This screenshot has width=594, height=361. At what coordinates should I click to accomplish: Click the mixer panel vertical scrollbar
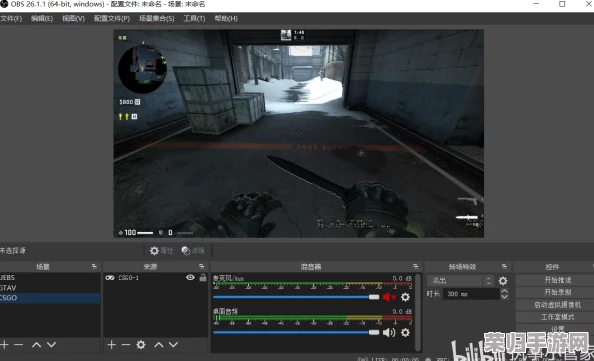pos(418,312)
